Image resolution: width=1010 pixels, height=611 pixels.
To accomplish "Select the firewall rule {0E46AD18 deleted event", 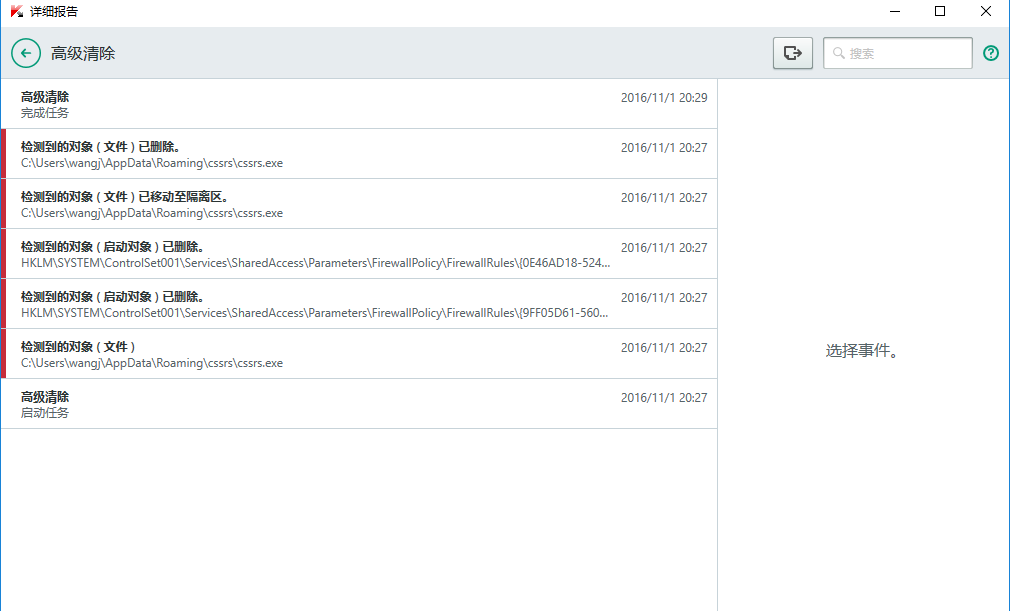I will click(x=300, y=254).
